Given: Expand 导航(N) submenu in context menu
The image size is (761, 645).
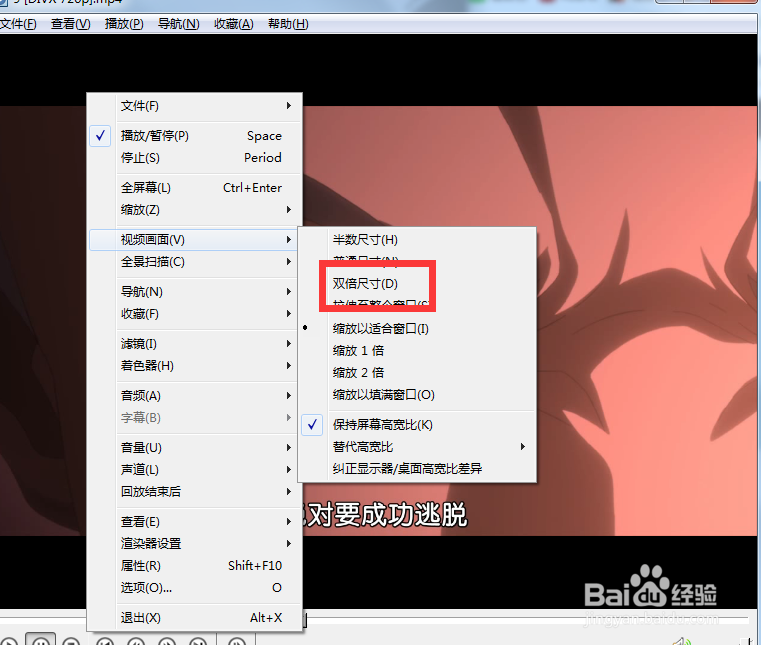Looking at the screenshot, I should [x=194, y=292].
